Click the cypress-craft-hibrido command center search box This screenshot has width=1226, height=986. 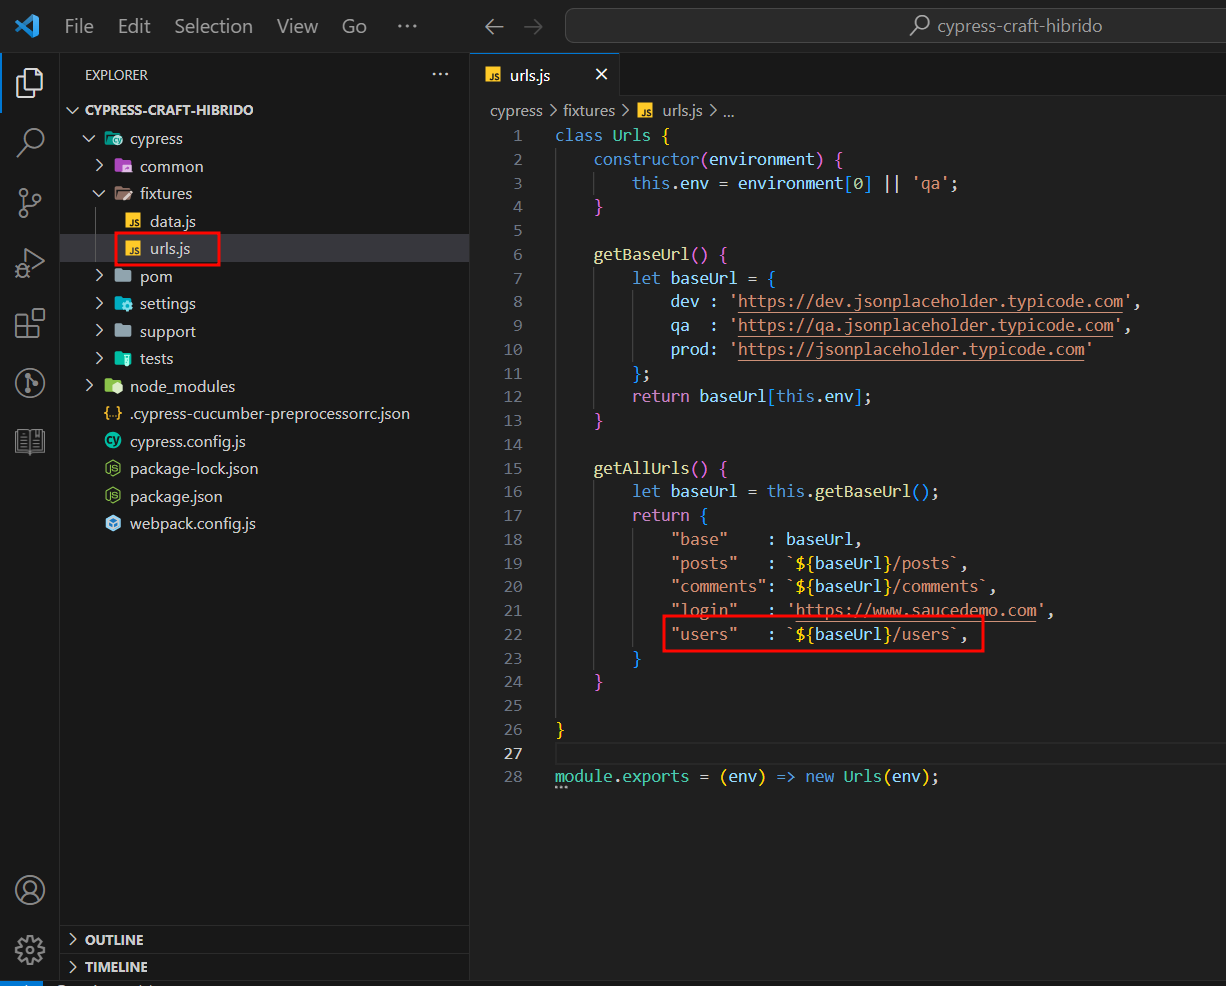(x=895, y=26)
